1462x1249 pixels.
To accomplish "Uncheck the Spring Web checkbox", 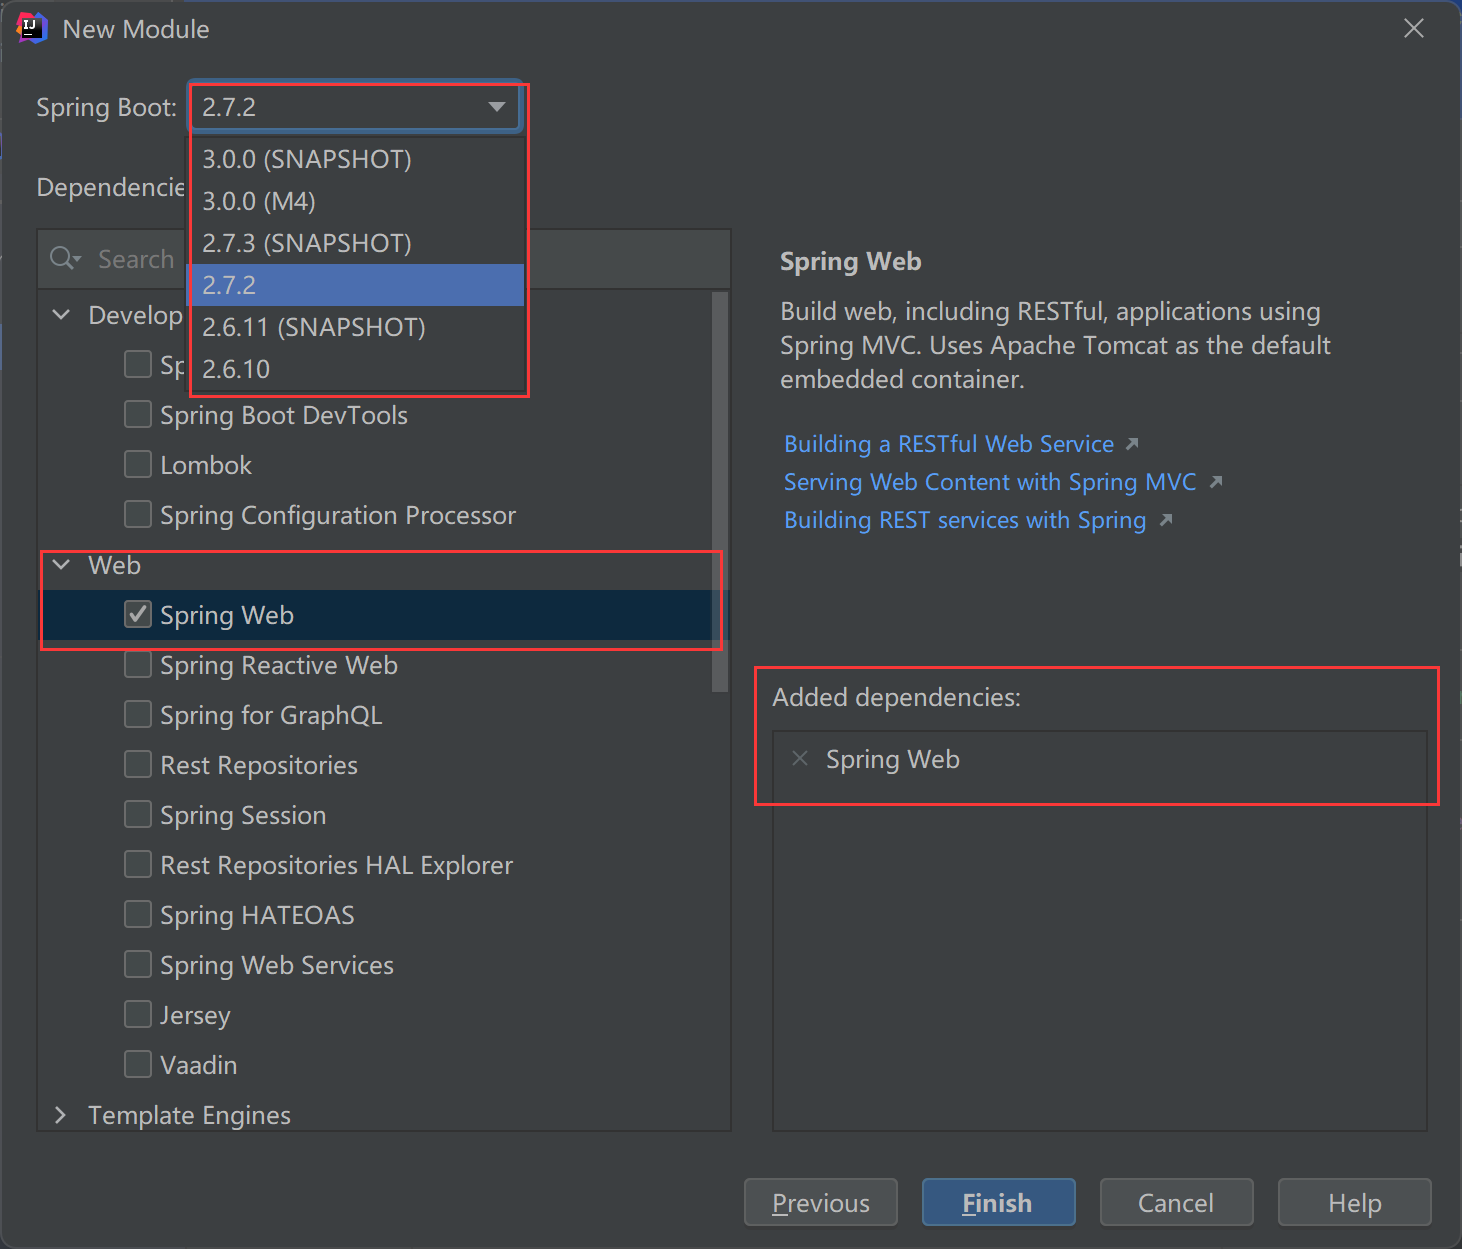I will pyautogui.click(x=138, y=614).
